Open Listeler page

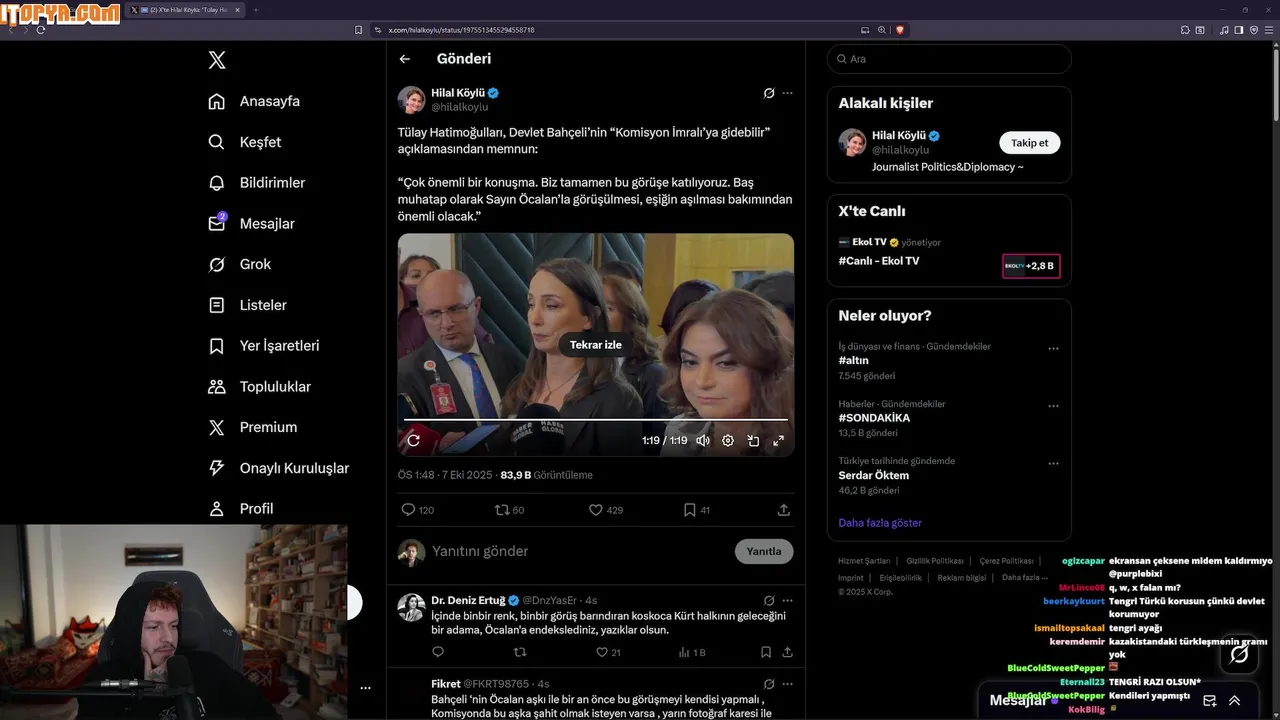coord(247,305)
